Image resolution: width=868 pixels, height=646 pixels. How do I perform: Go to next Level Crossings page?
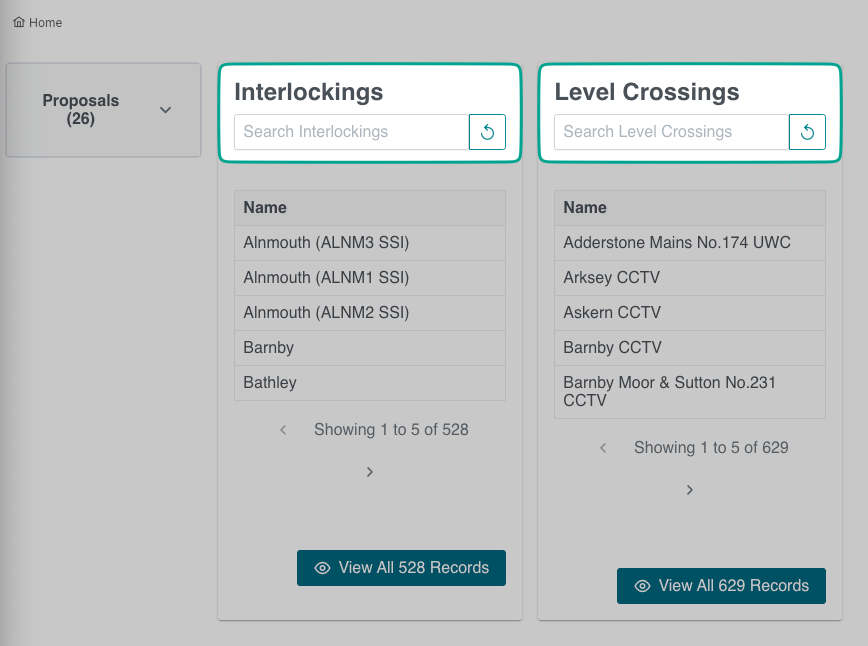(x=690, y=489)
